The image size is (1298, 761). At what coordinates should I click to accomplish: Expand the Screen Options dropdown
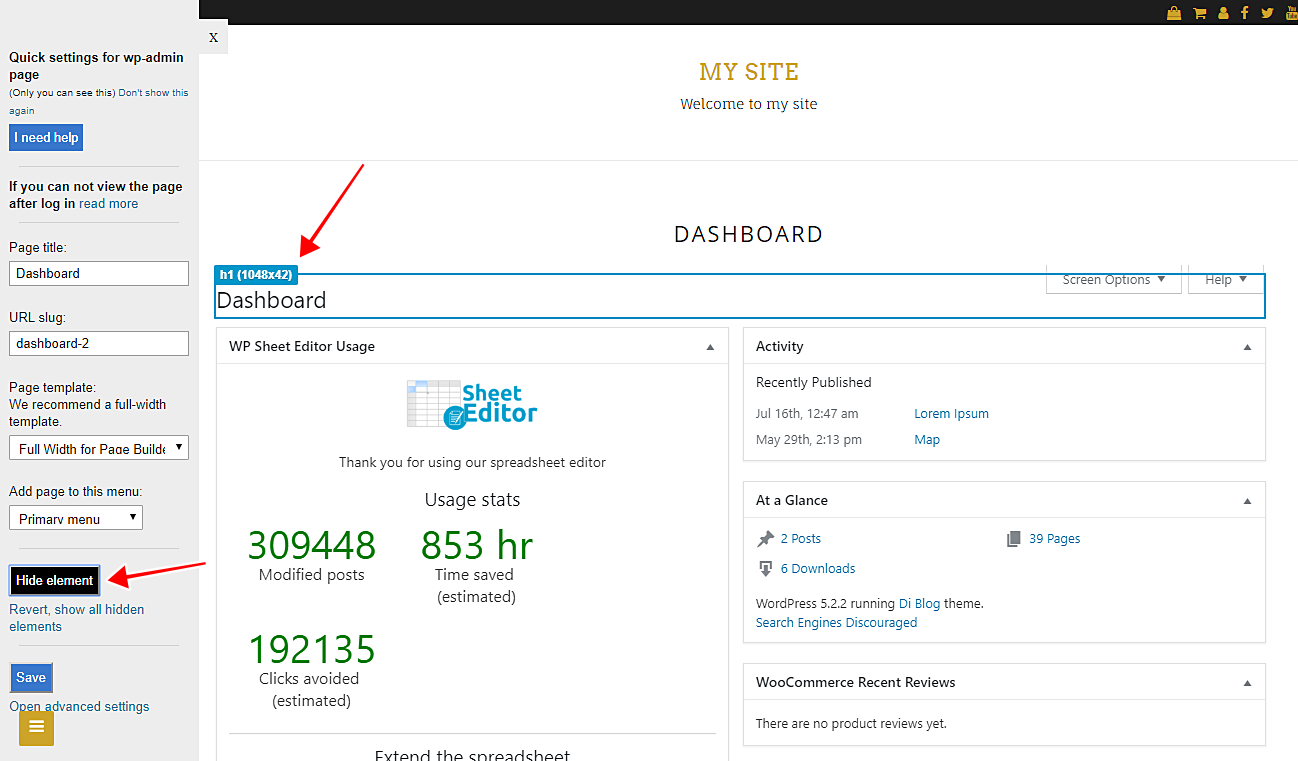pos(1114,280)
